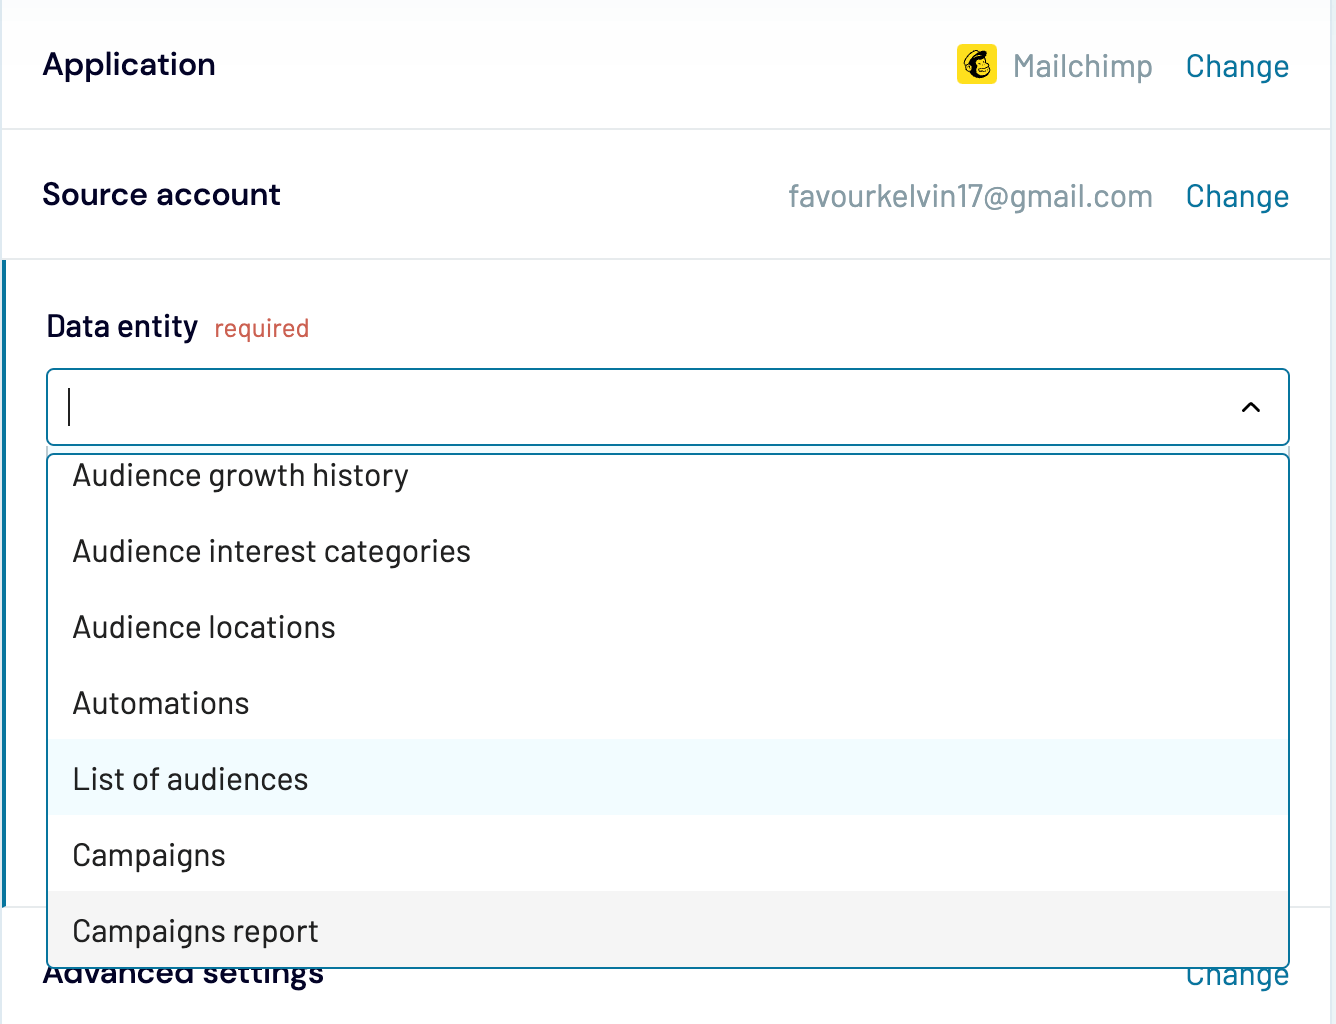Select the highlighted "List of audiences" option
Screen dimensions: 1336x1024
[x=190, y=779]
